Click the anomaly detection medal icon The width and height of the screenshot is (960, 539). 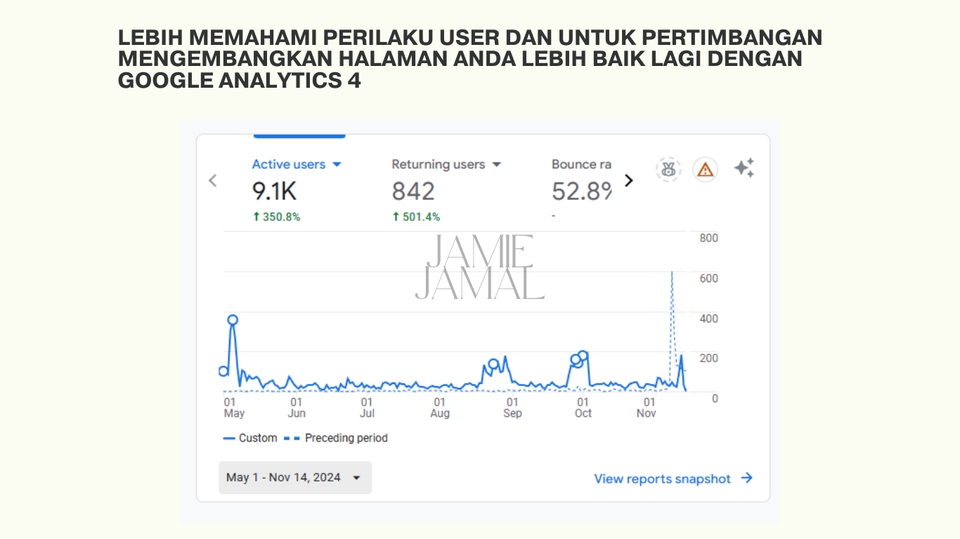(x=669, y=169)
